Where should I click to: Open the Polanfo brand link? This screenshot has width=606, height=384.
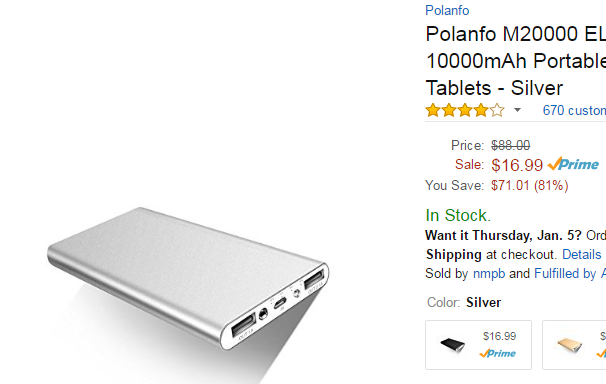[x=447, y=10]
